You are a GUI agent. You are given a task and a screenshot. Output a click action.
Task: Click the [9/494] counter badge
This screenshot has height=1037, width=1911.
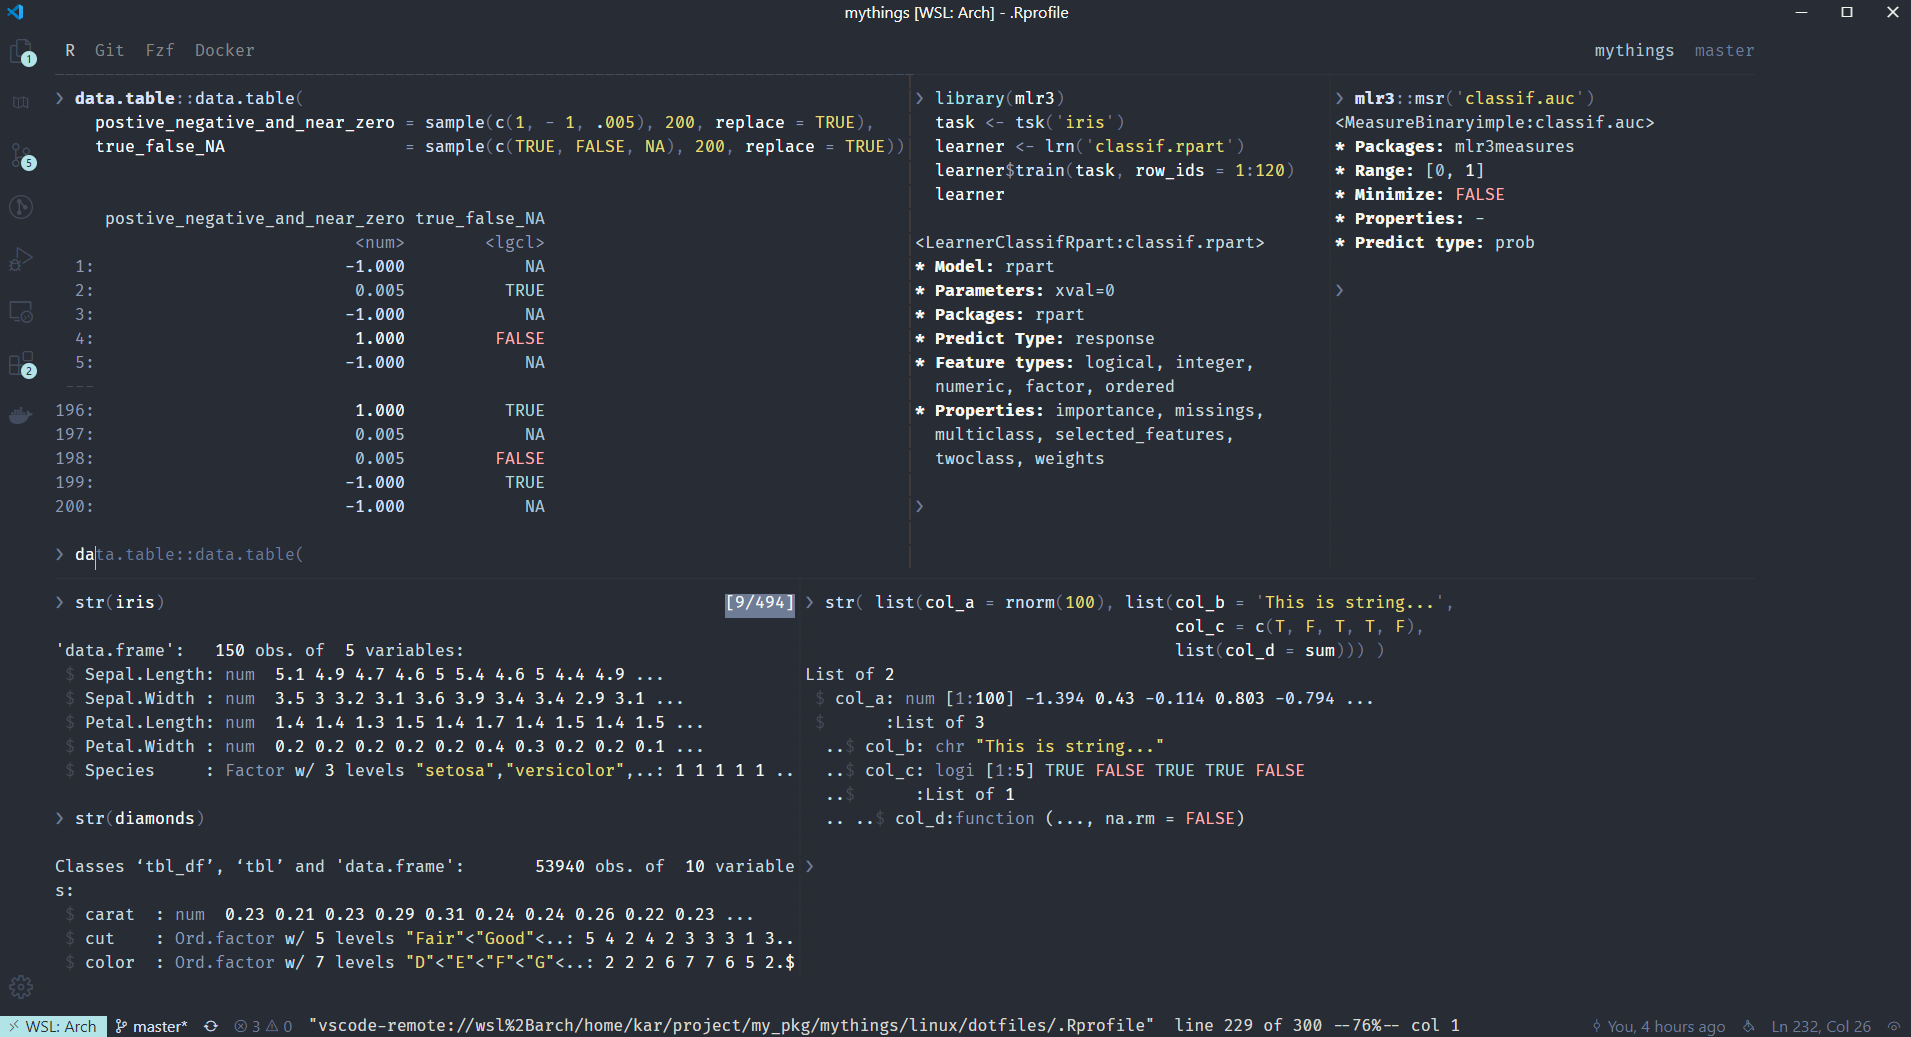pos(760,603)
